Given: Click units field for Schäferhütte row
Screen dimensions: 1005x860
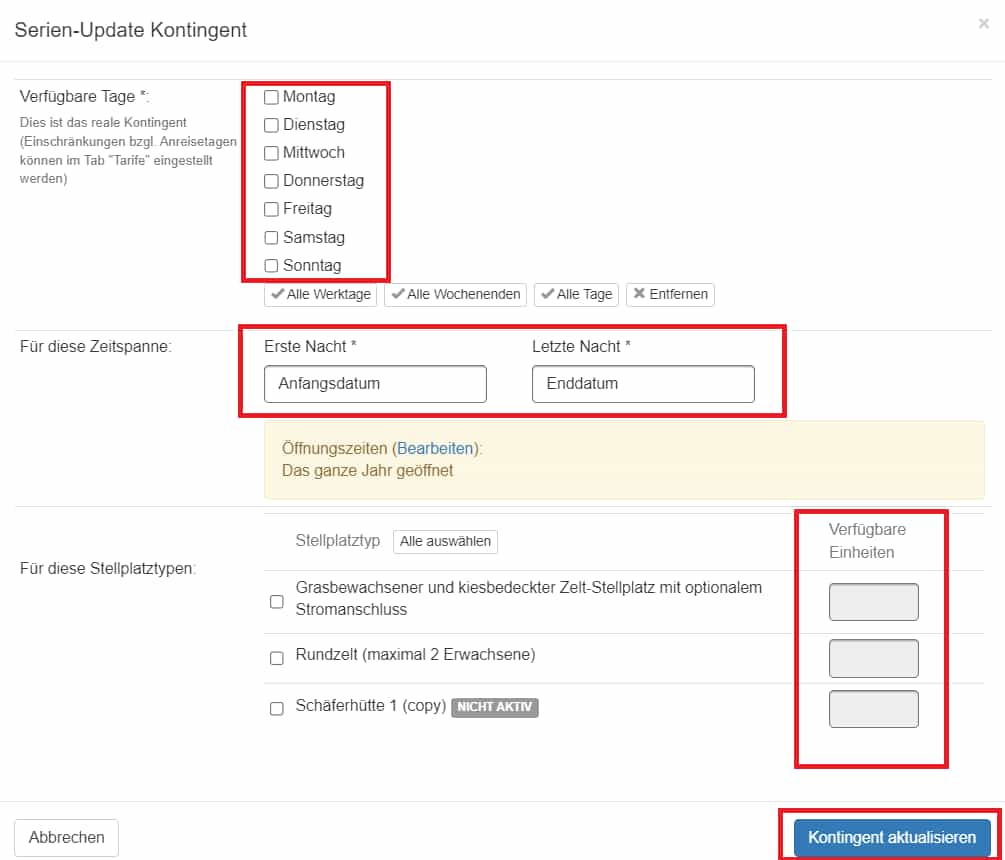Looking at the screenshot, I should pos(874,709).
